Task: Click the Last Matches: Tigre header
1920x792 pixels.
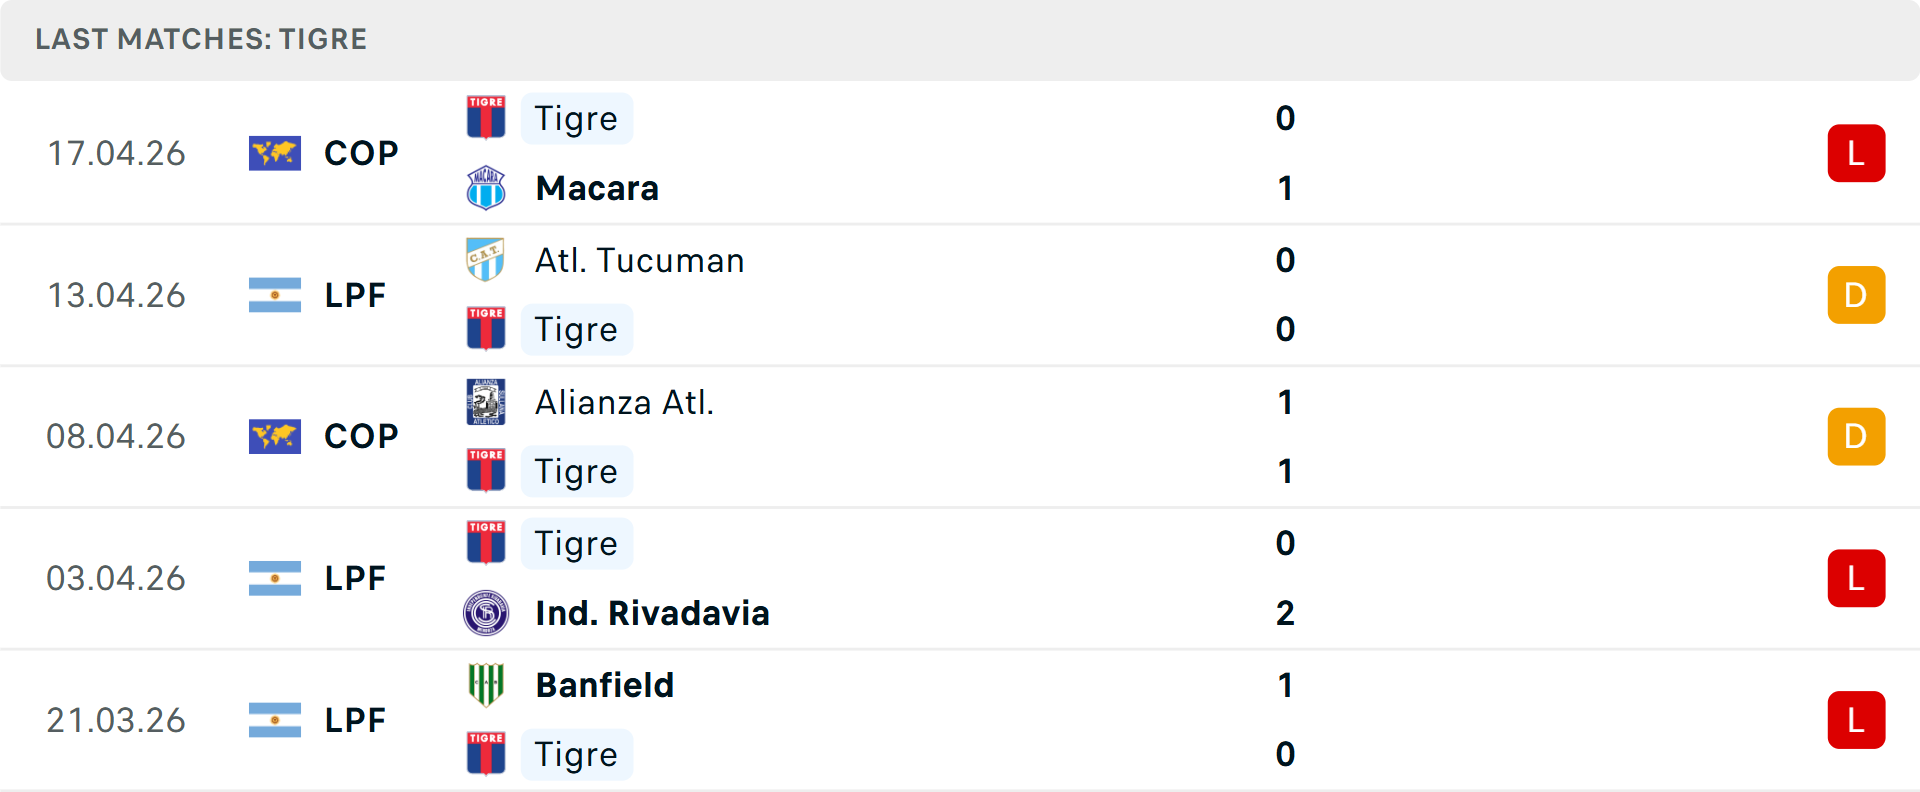Action: [201, 39]
